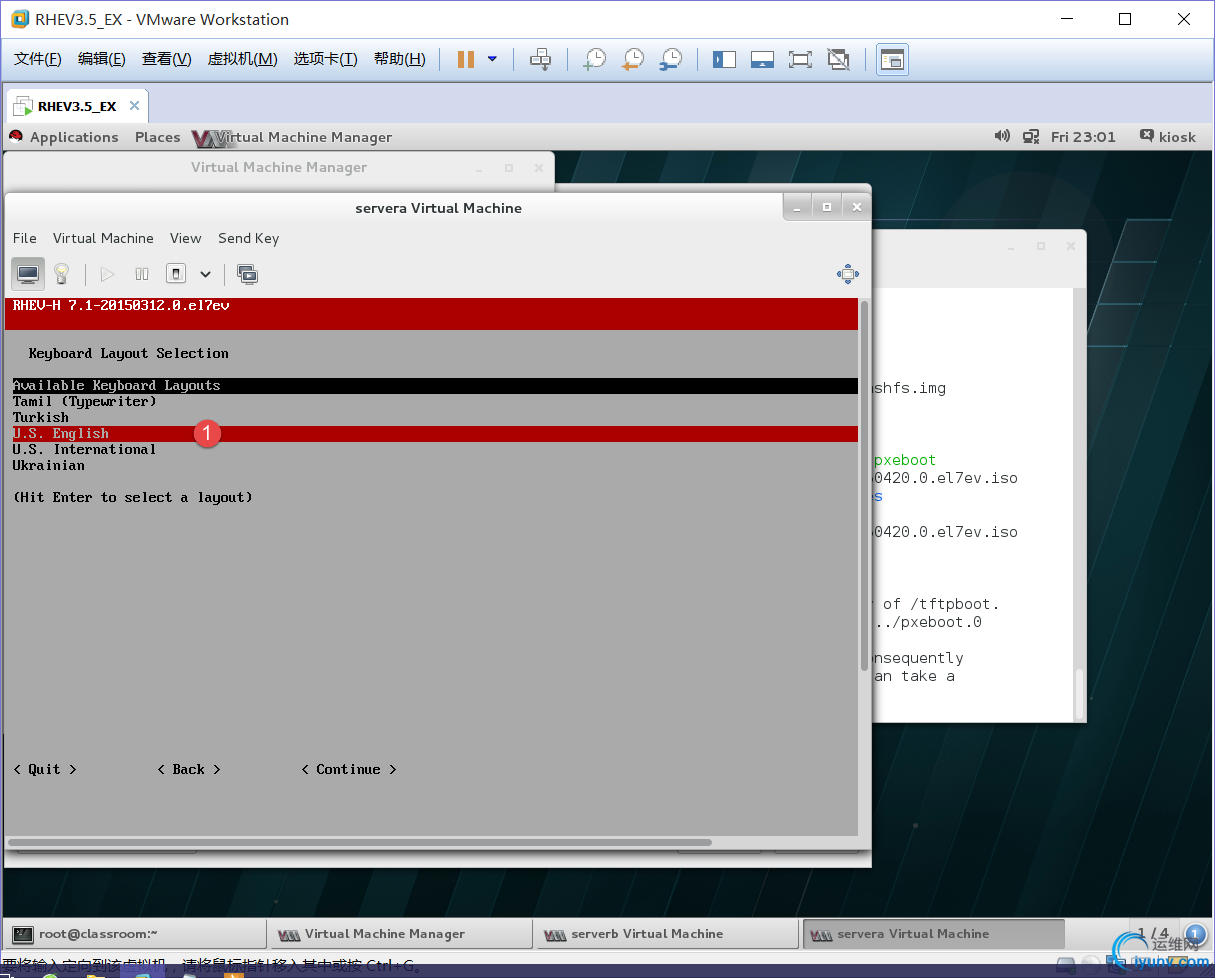Select the U.S. English keyboard layout
Screen dimensions: 1215x978
(x=435, y=434)
